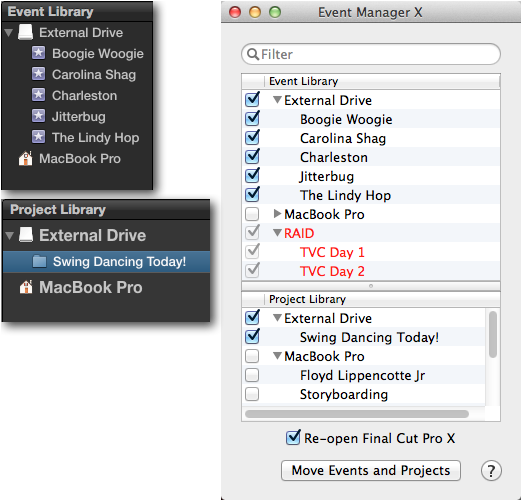Screen dimensions: 521x500
Task: Click the Charleston event star icon
Action: 38,95
